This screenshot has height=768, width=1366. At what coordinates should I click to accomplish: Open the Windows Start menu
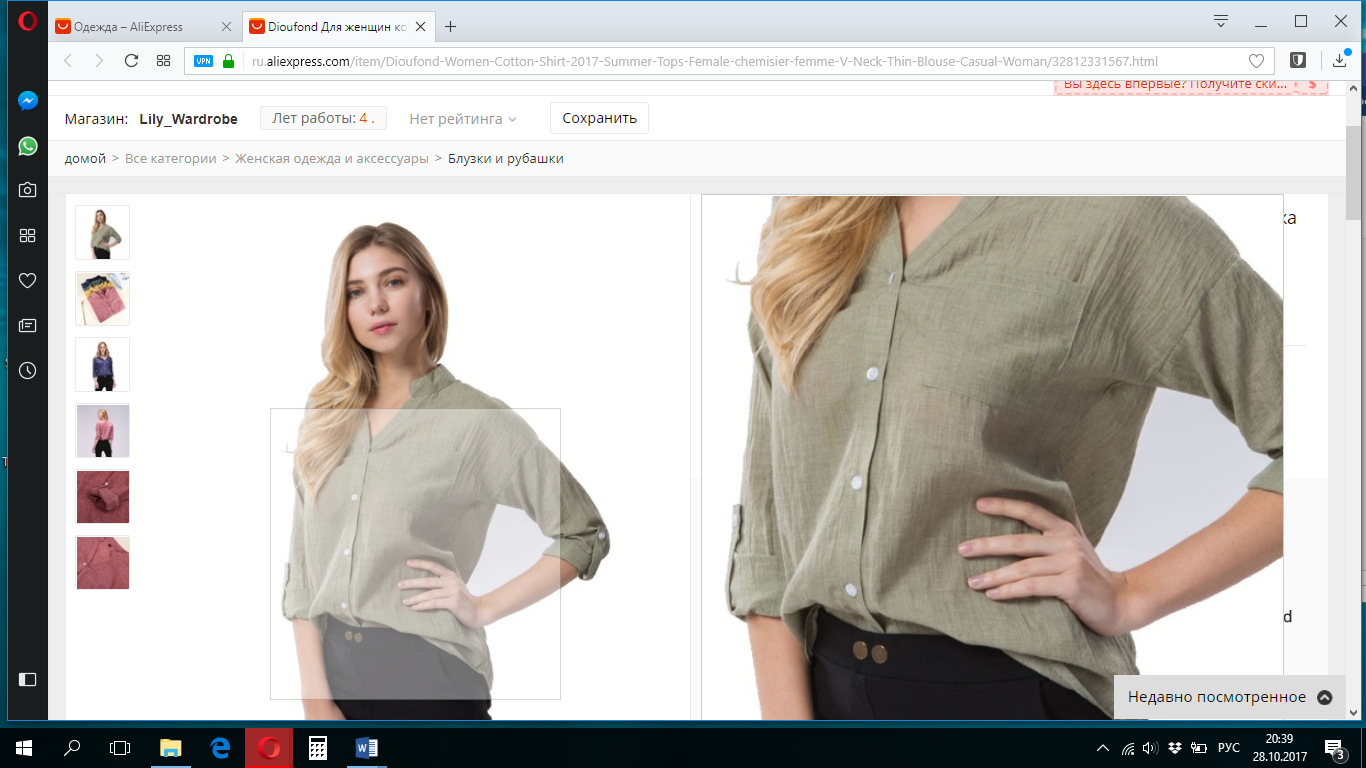tap(24, 747)
